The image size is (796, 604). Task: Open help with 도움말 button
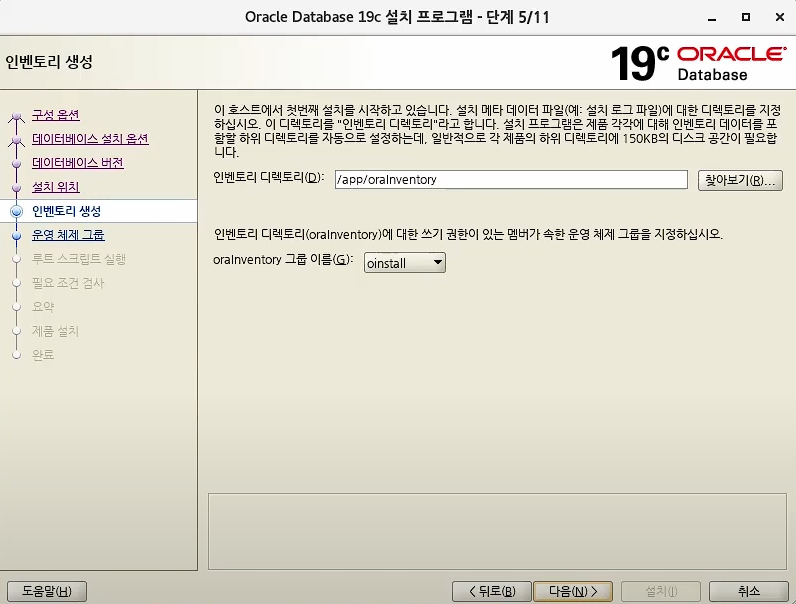point(47,591)
